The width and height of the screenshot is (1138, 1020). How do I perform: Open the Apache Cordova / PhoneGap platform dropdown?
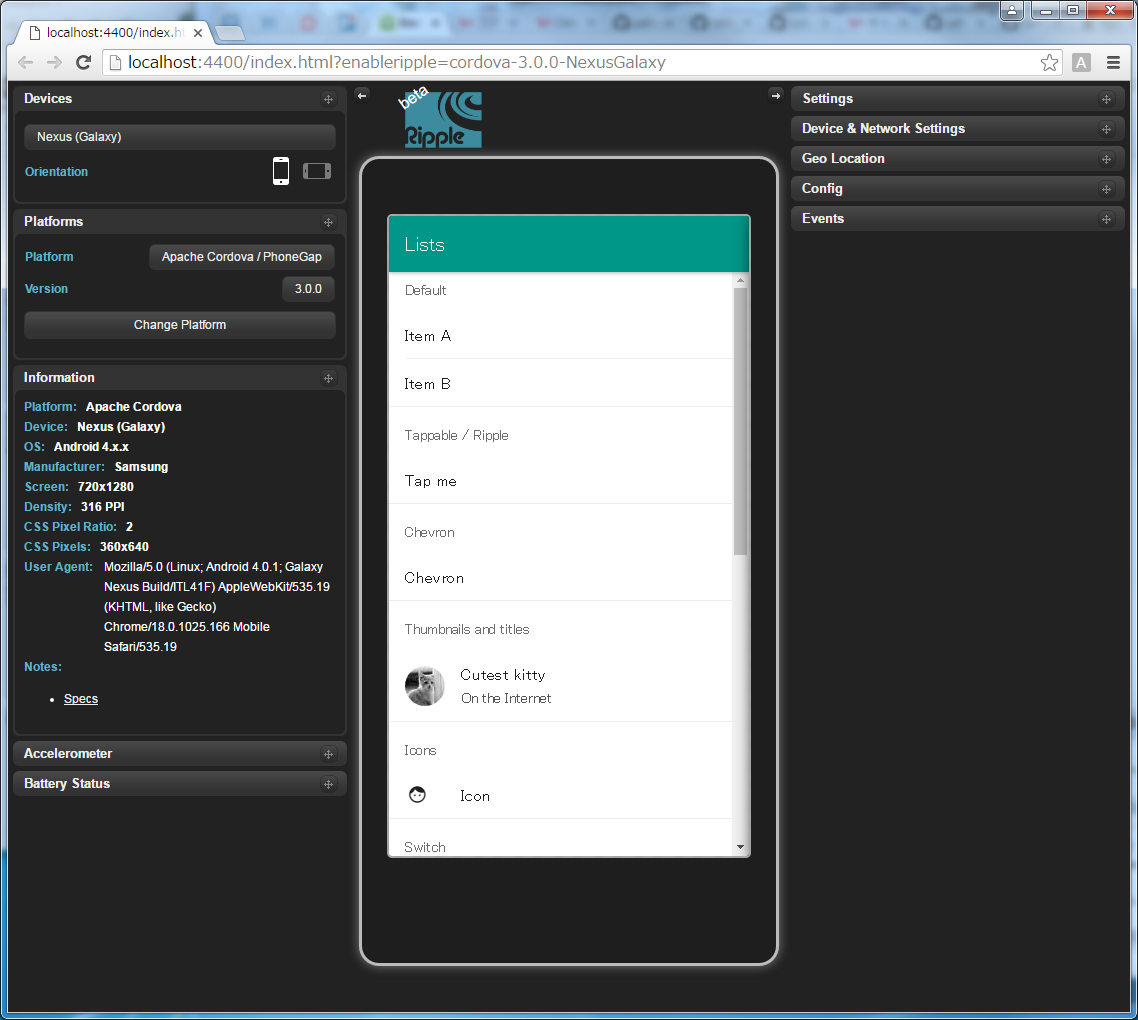(242, 257)
